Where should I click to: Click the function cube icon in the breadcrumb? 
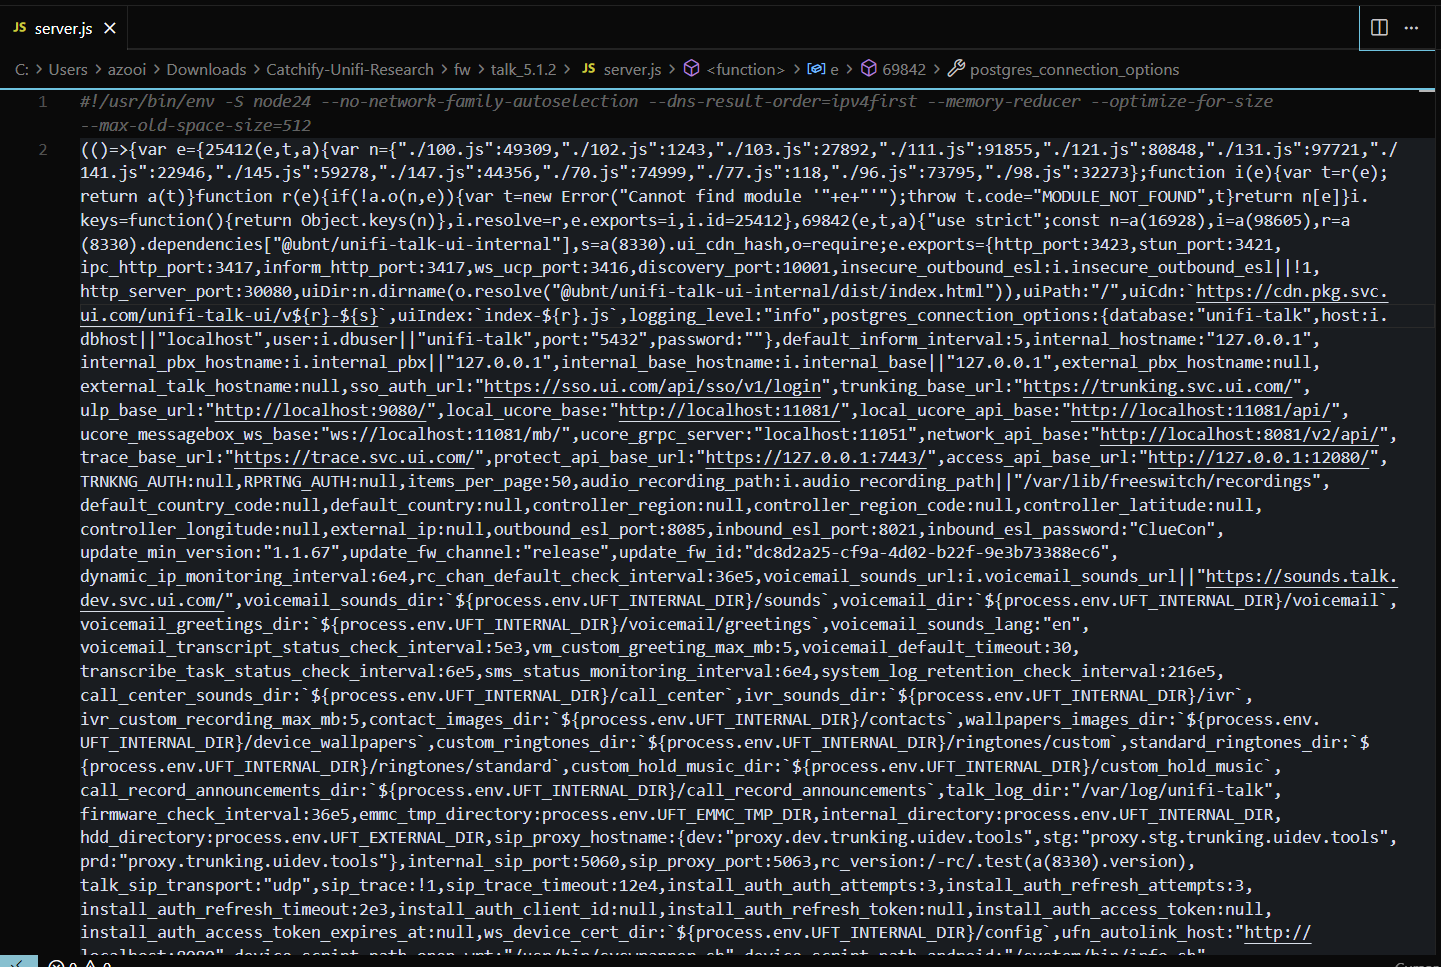(x=691, y=69)
